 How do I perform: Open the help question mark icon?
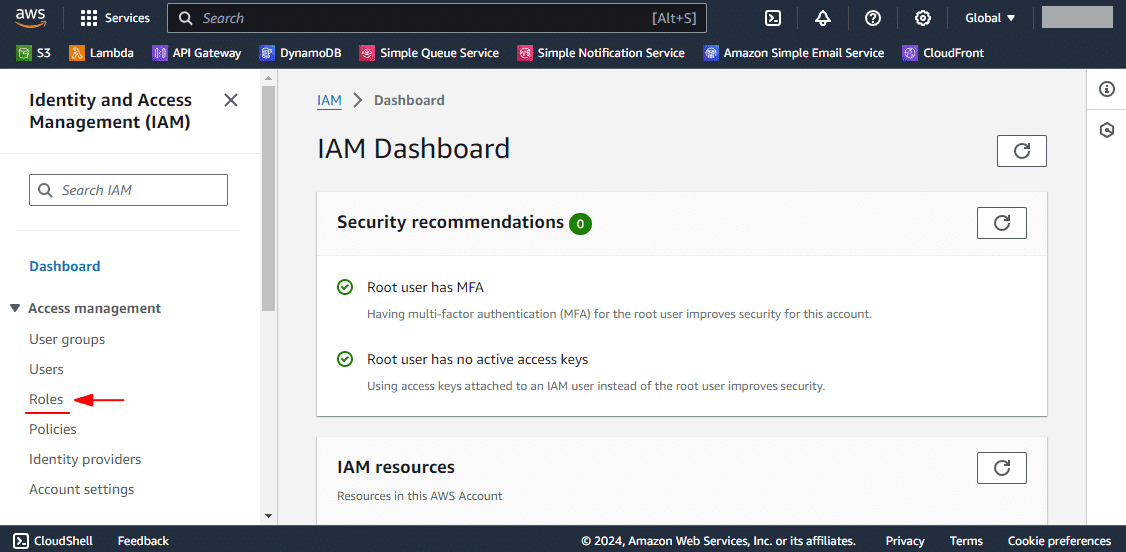click(873, 18)
